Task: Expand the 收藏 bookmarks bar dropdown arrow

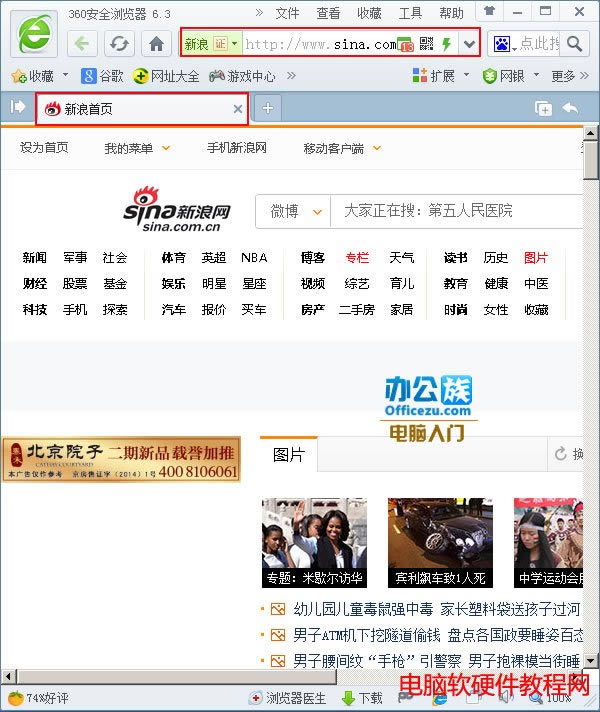Action: click(65, 74)
